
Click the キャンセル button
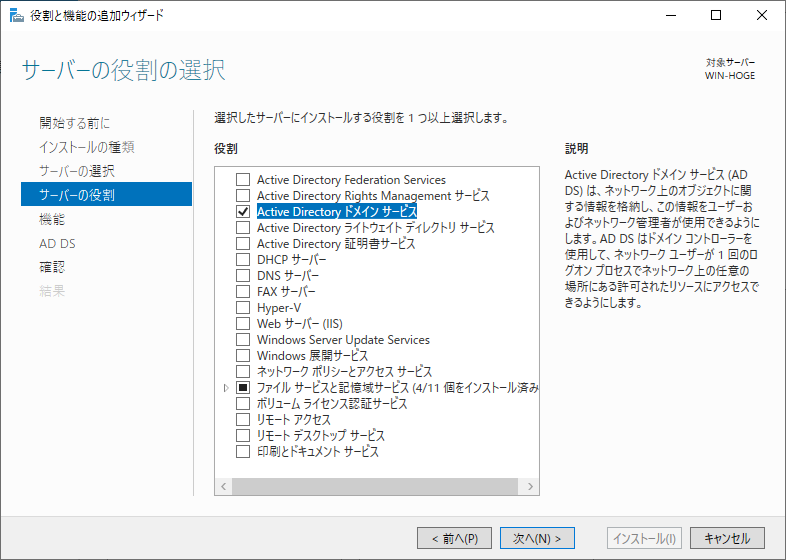point(727,538)
